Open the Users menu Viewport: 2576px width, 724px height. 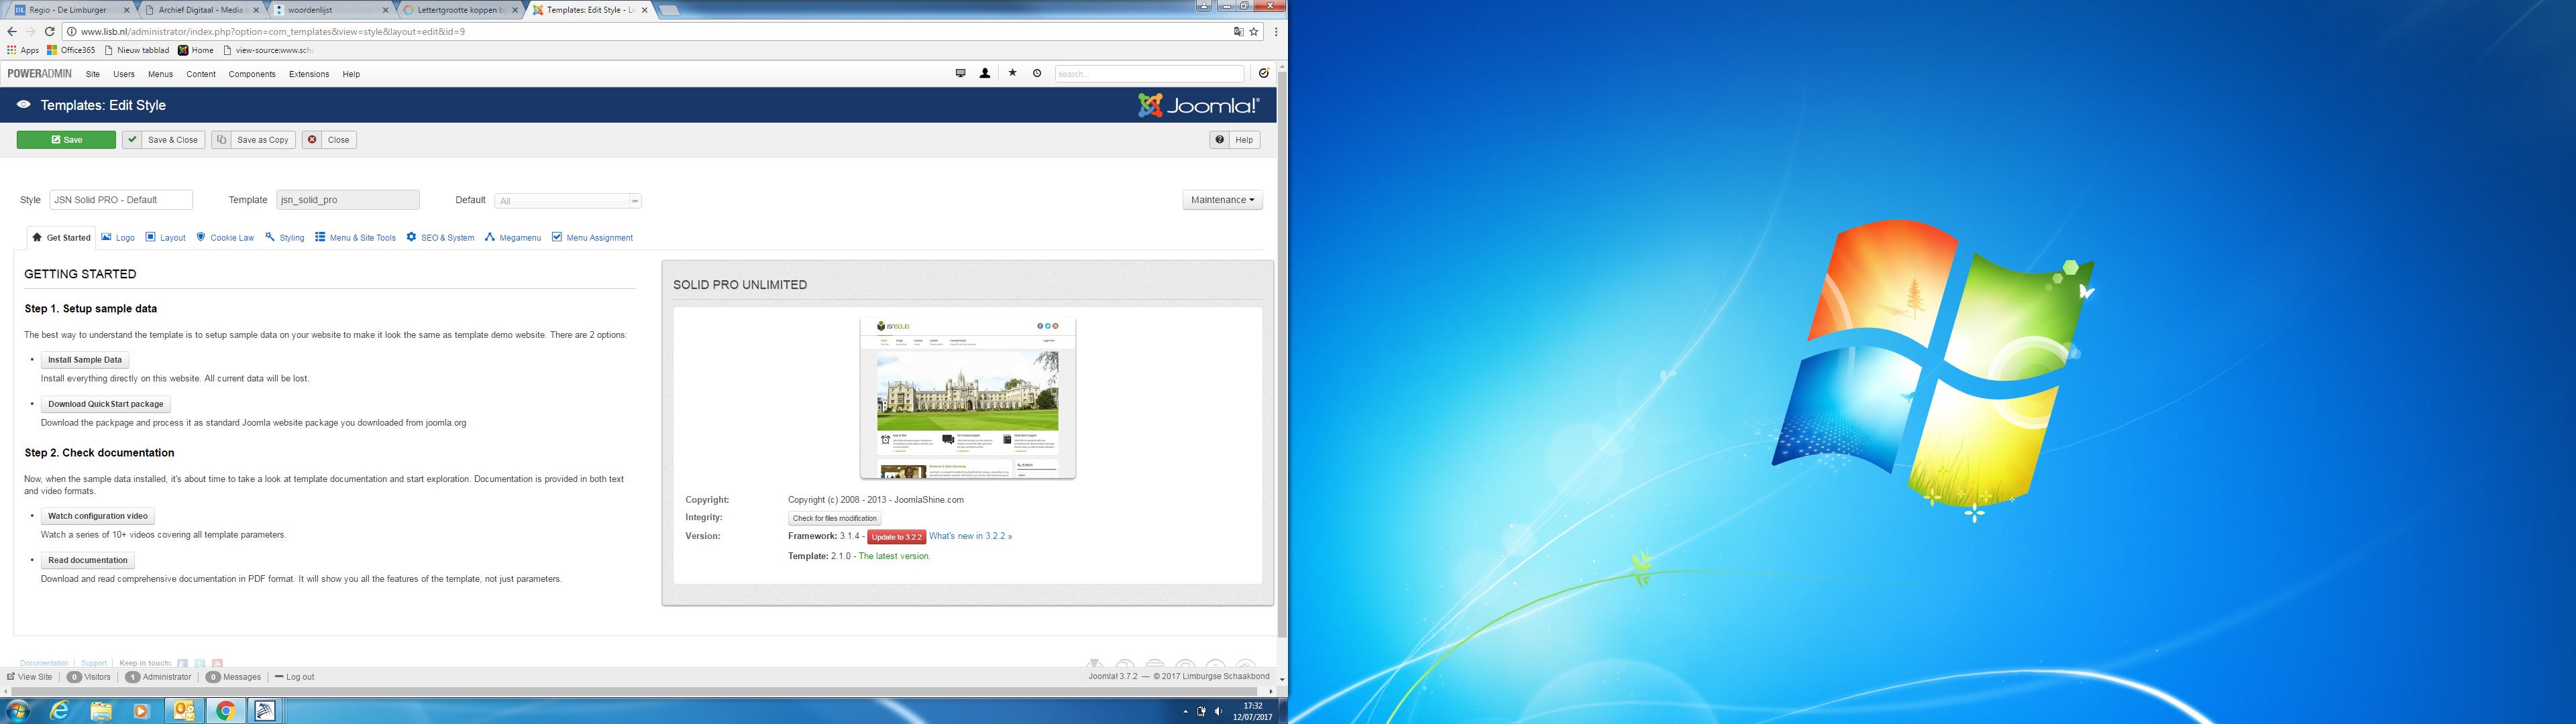pos(124,74)
